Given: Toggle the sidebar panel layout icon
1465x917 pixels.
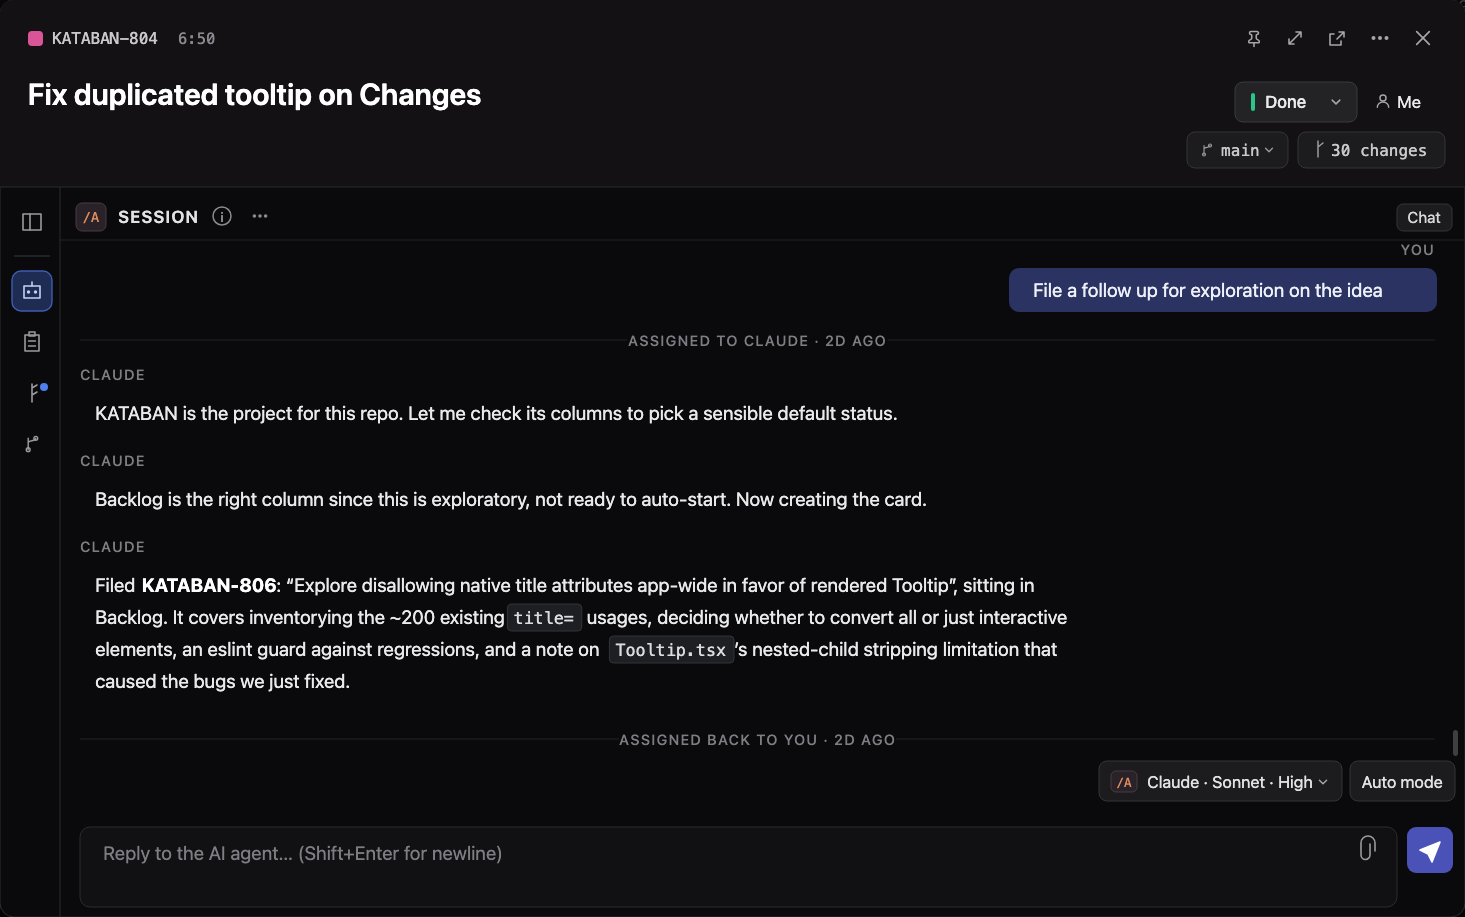Looking at the screenshot, I should (x=32, y=222).
